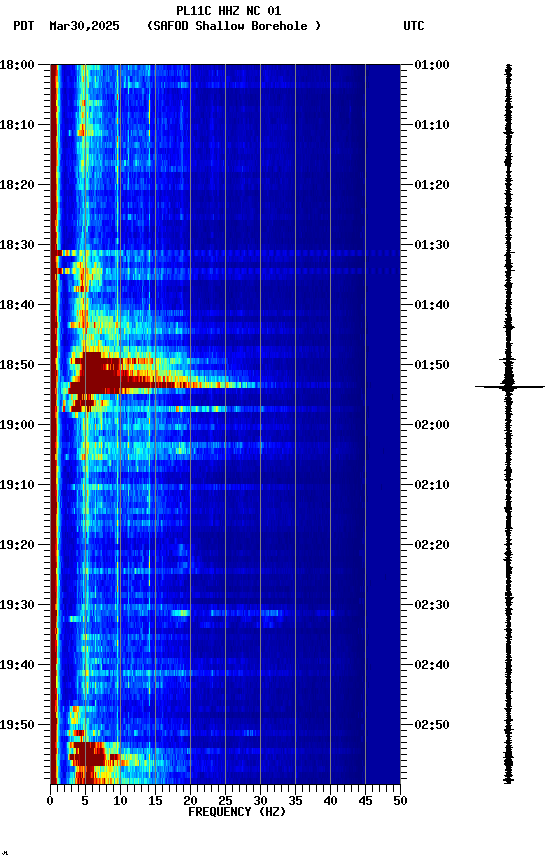Click the 01:50 UTC time label
Image resolution: width=552 pixels, height=864 pixels.
pos(432,365)
